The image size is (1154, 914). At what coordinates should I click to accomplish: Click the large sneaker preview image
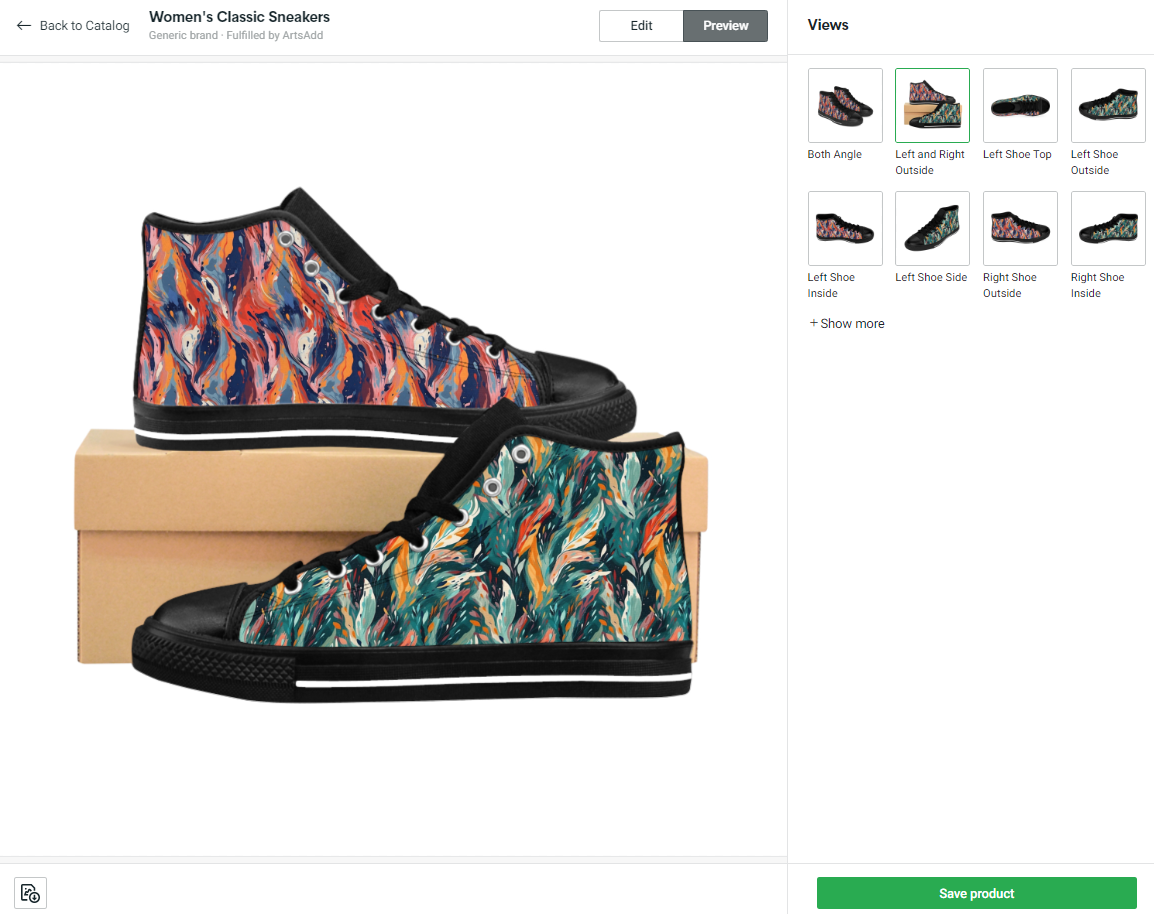394,450
